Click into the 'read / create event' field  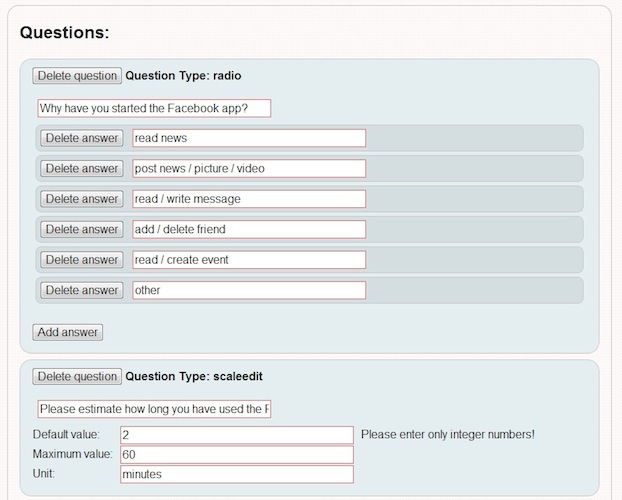tap(249, 260)
